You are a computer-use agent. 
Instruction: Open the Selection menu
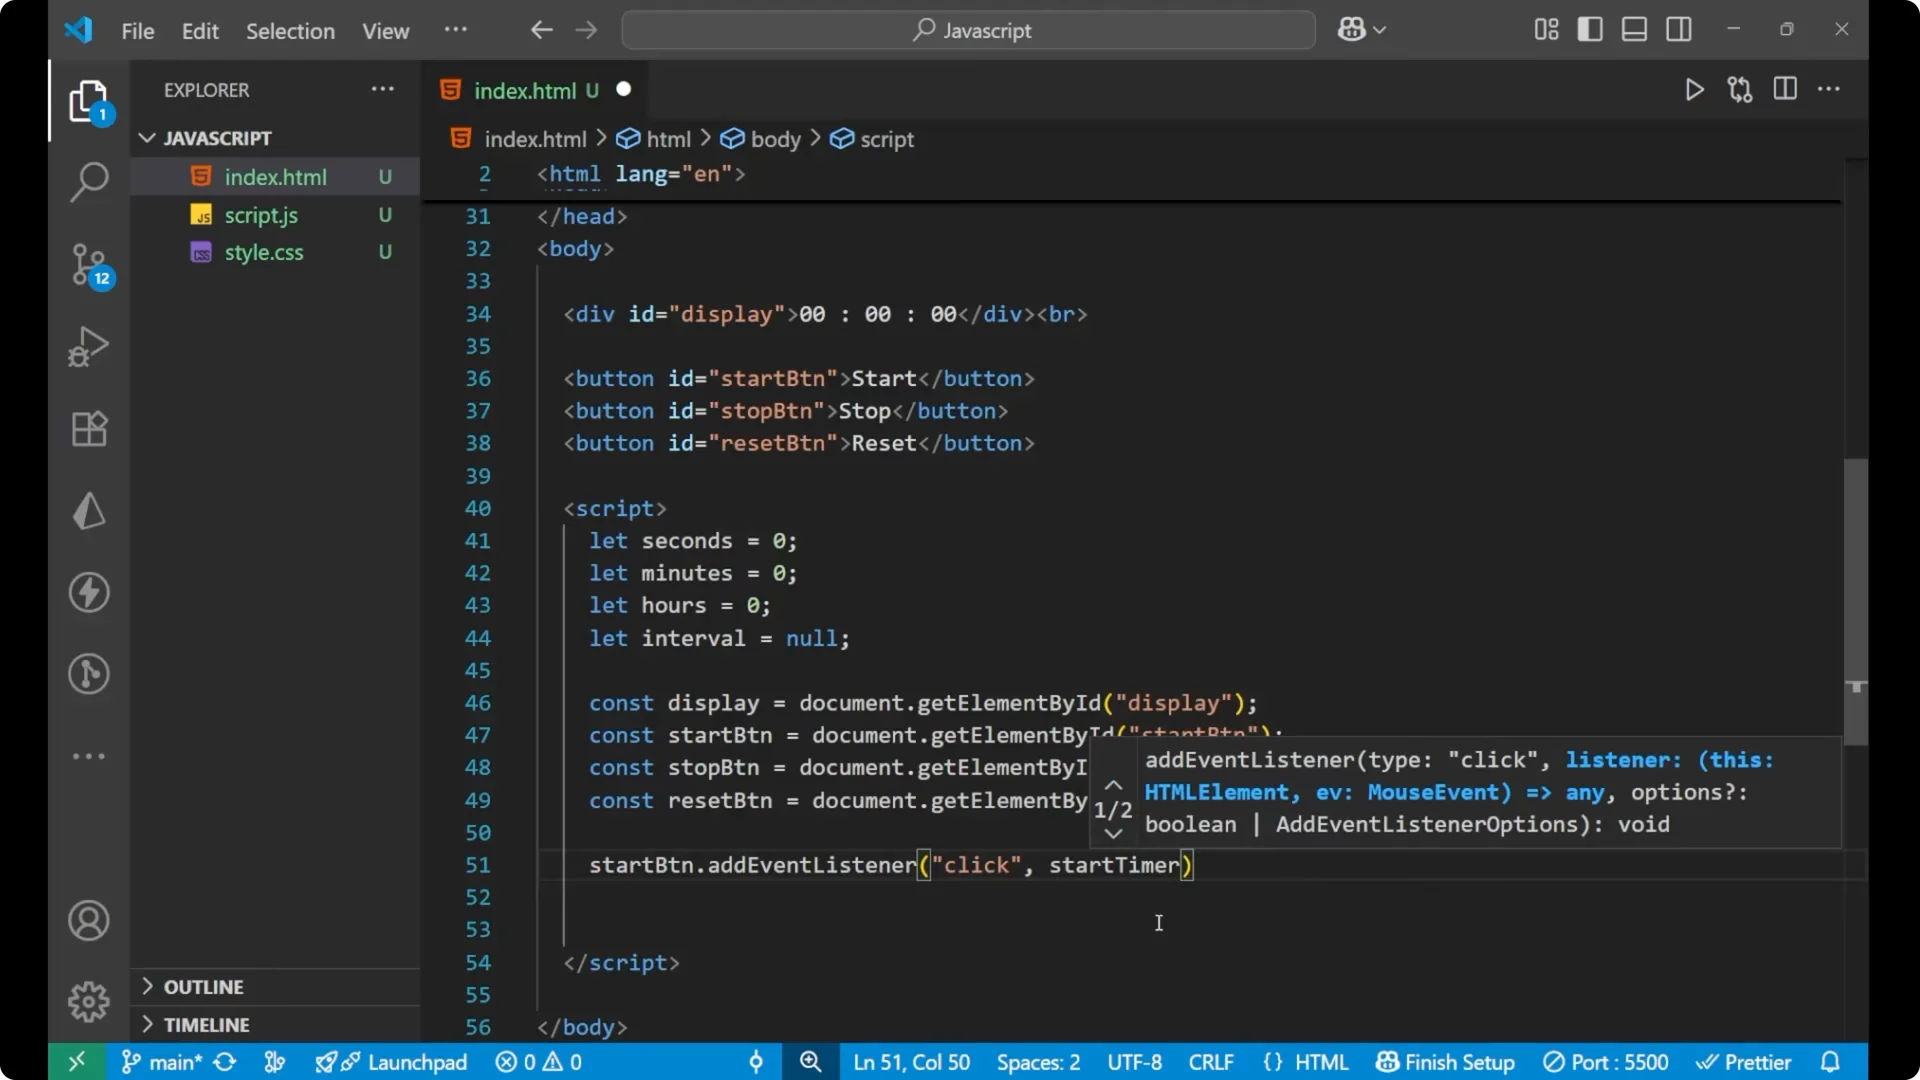click(x=290, y=31)
